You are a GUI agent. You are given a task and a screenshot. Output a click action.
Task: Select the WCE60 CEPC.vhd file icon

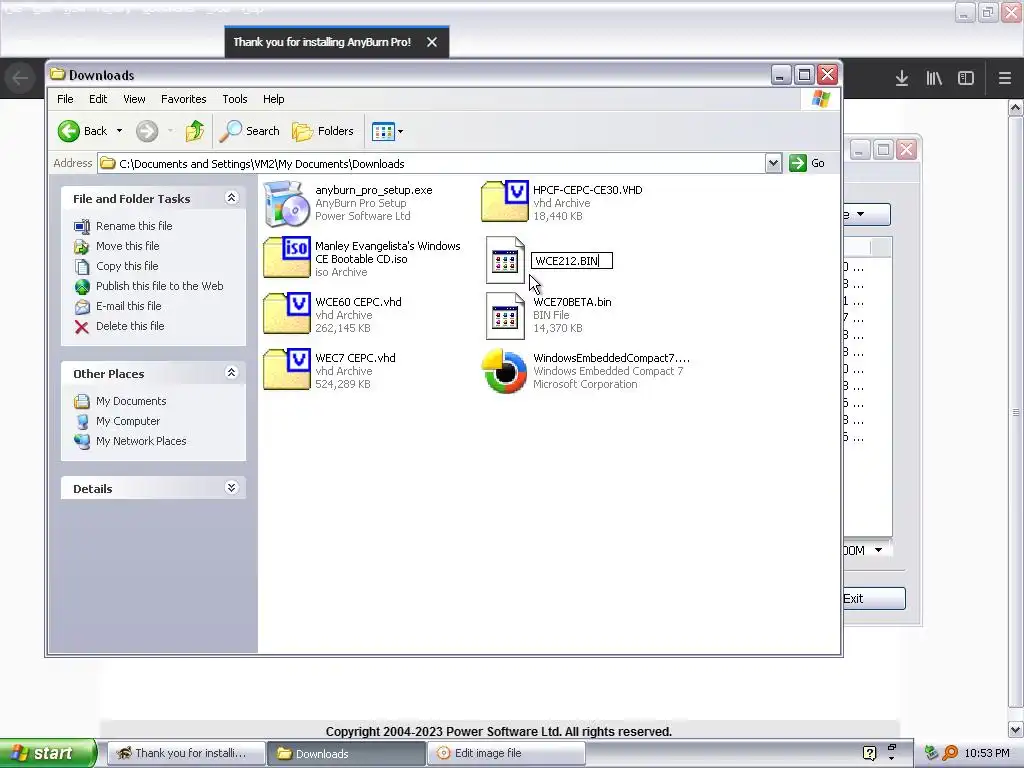tap(286, 313)
